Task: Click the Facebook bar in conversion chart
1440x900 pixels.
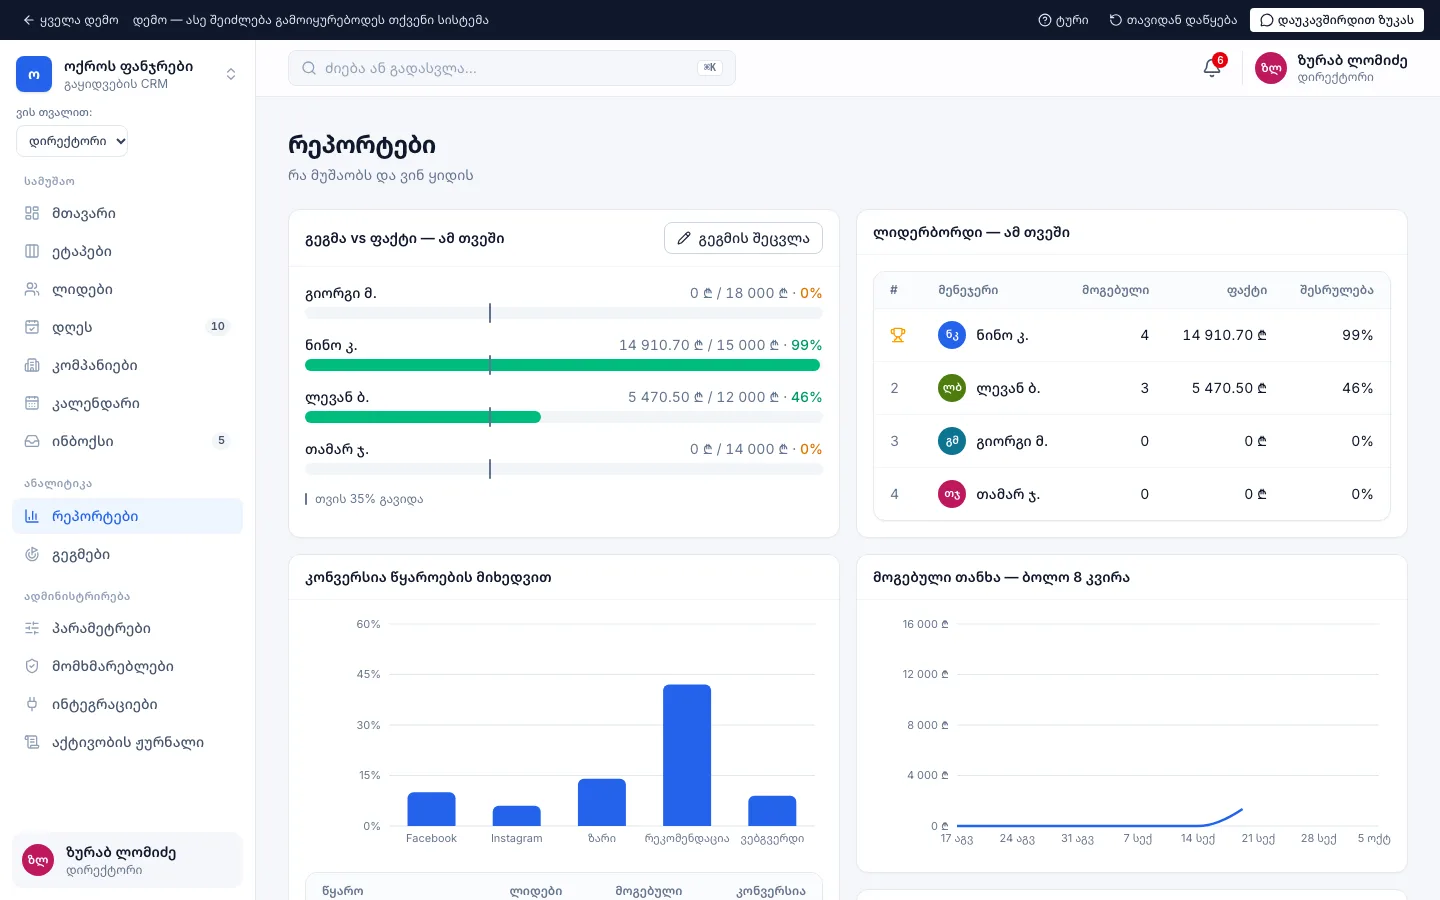Action: click(431, 809)
